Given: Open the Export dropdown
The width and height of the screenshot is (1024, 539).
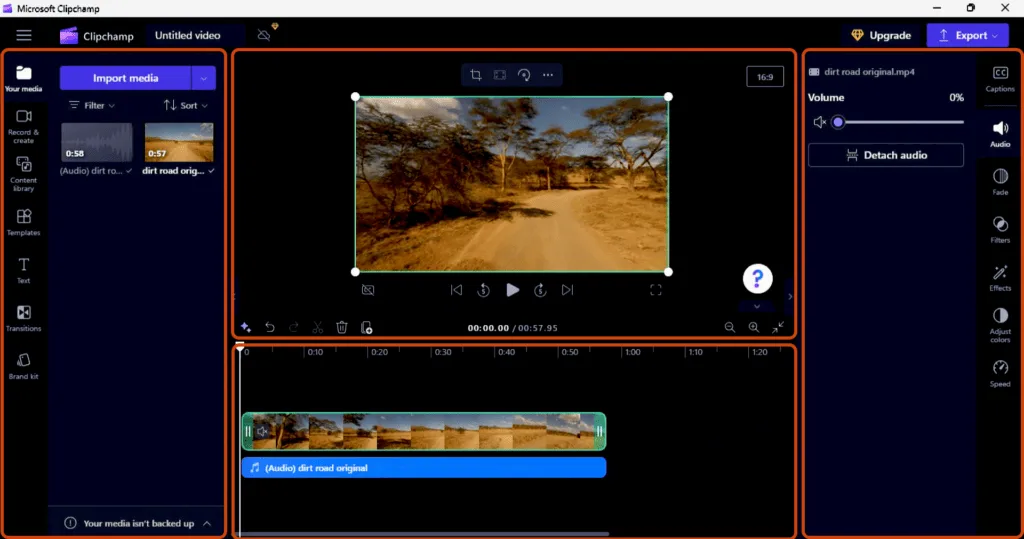Looking at the screenshot, I should pos(968,35).
